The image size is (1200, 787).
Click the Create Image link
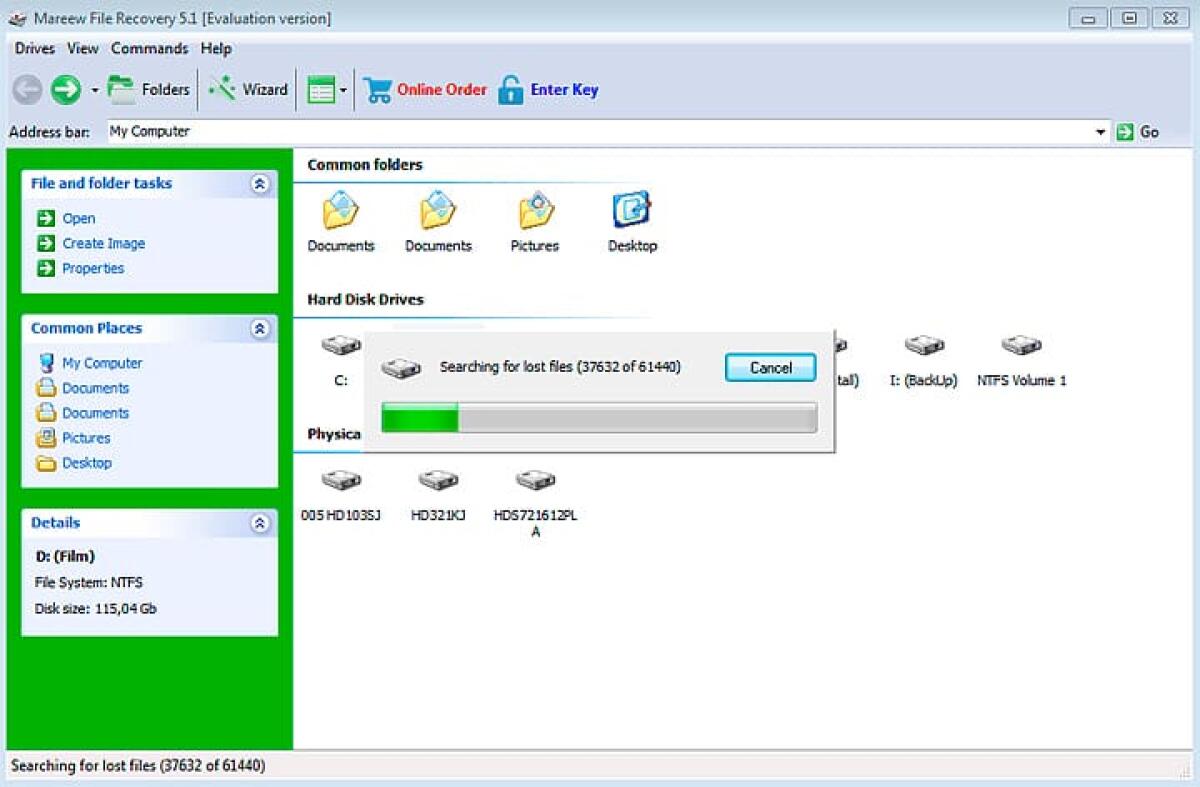[x=103, y=243]
